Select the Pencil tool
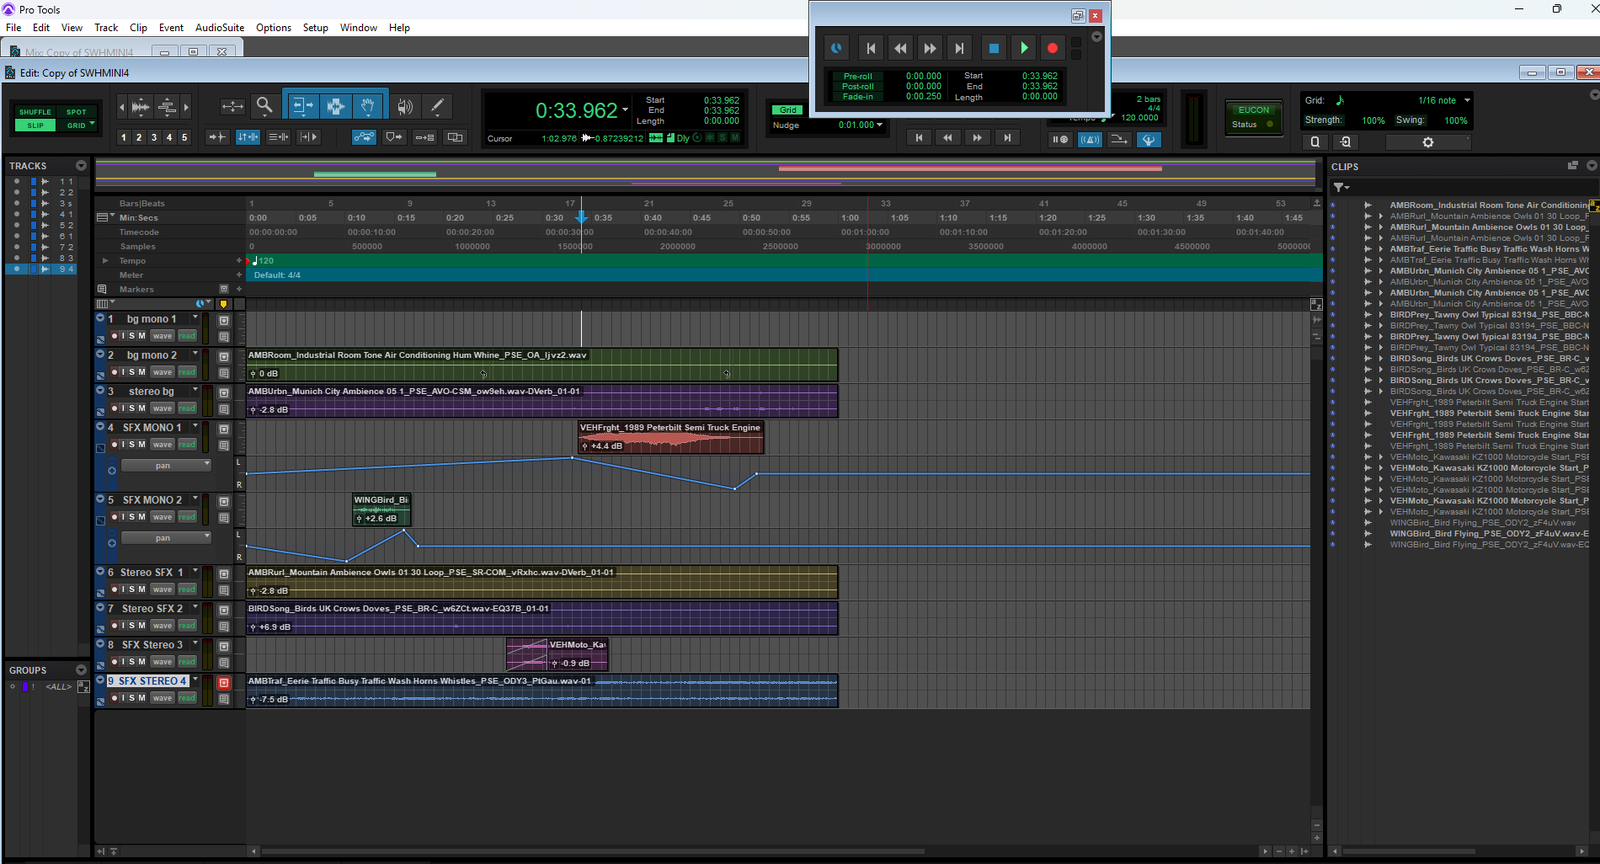Image resolution: width=1600 pixels, height=864 pixels. pos(437,105)
